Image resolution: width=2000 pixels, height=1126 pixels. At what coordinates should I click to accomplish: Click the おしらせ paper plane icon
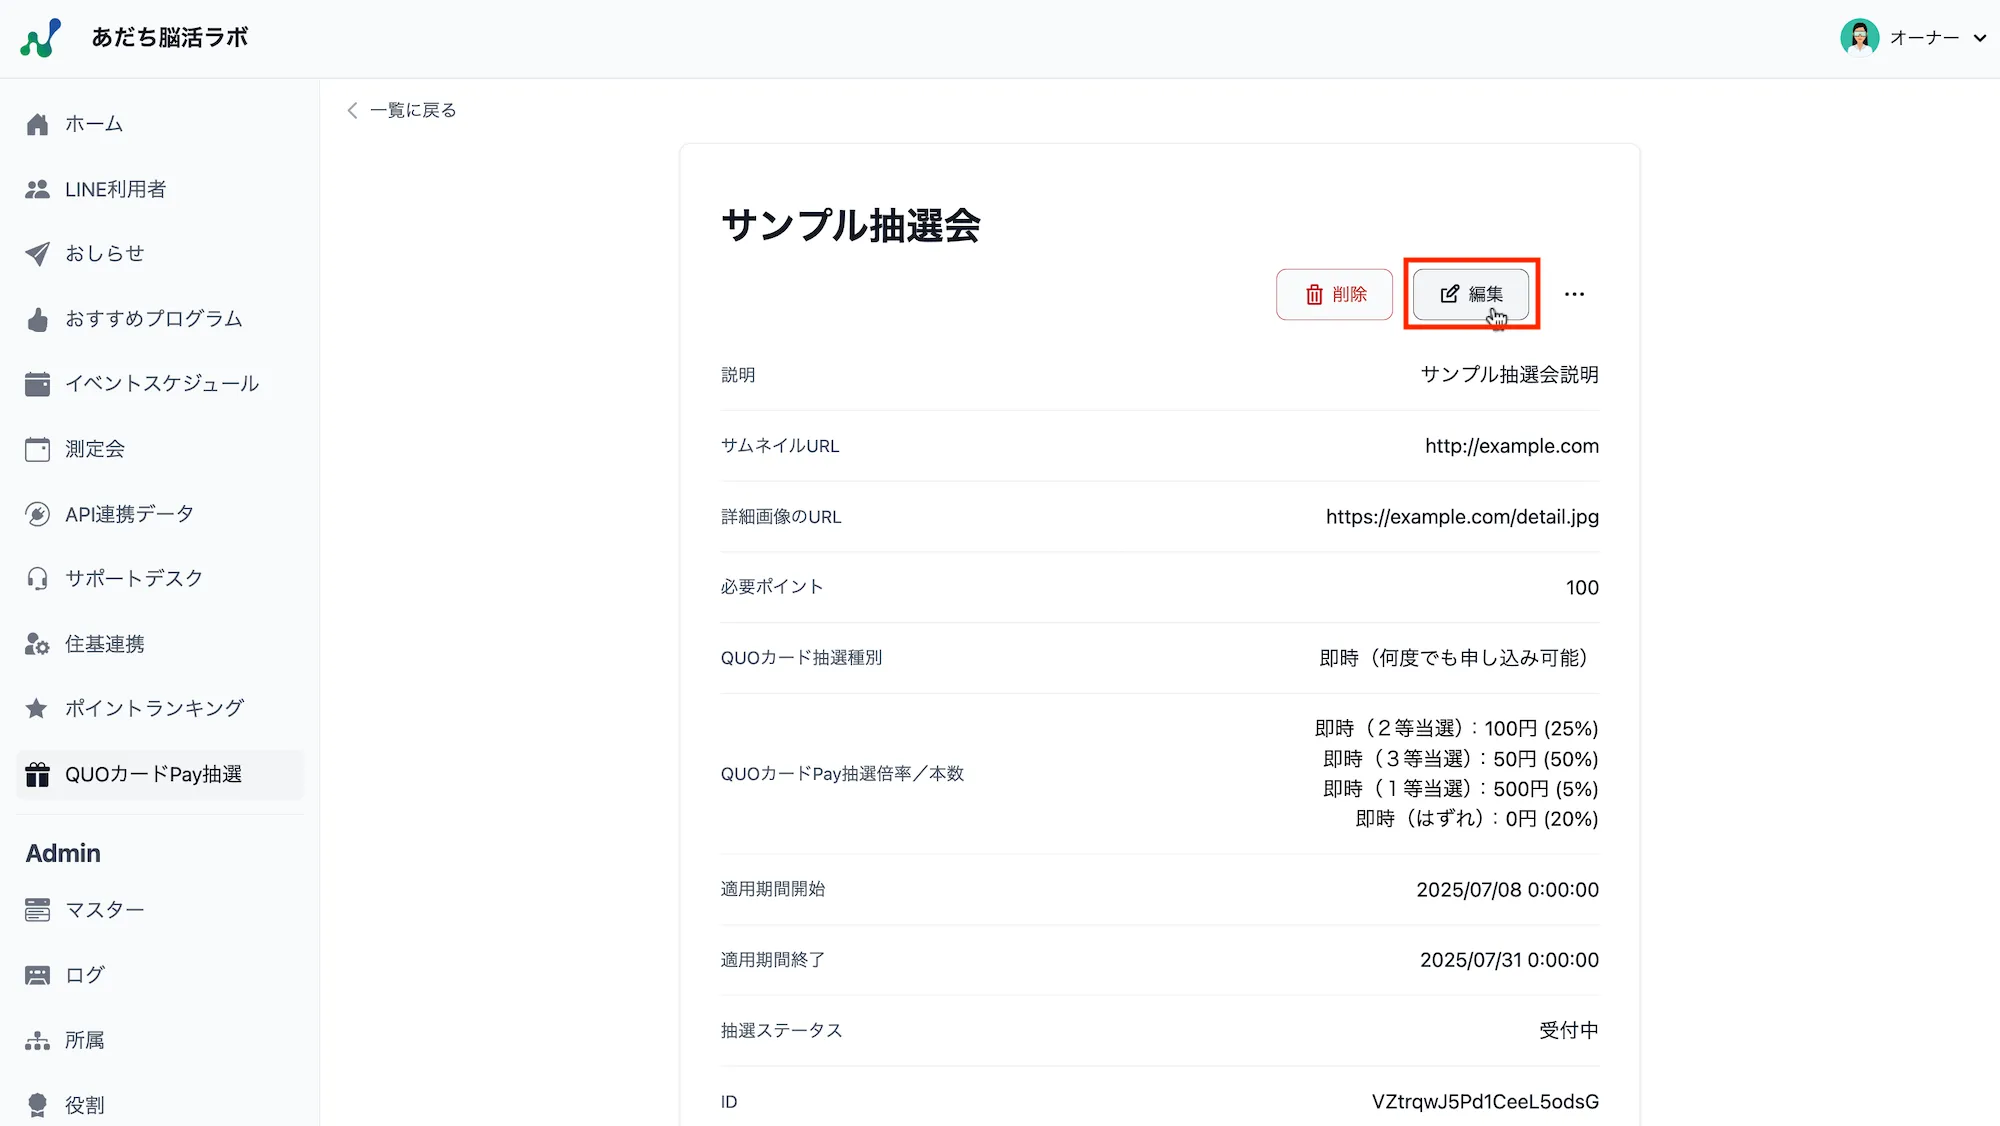pos(37,253)
